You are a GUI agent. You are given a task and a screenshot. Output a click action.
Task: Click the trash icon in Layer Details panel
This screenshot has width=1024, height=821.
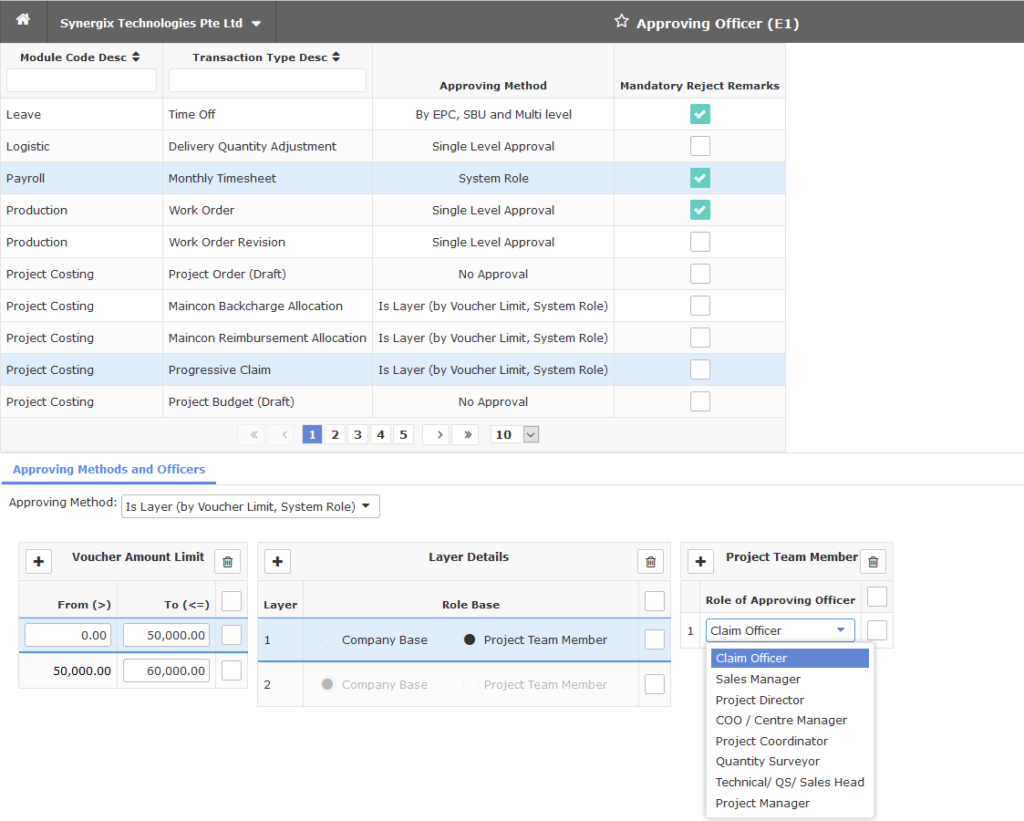point(650,561)
